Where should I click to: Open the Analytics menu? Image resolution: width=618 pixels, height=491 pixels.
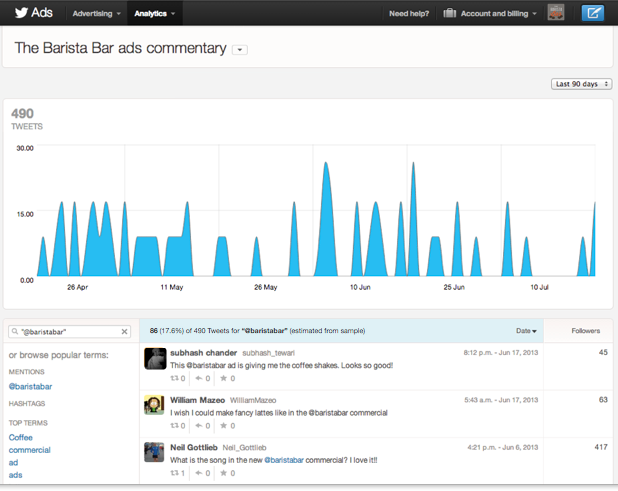click(154, 14)
